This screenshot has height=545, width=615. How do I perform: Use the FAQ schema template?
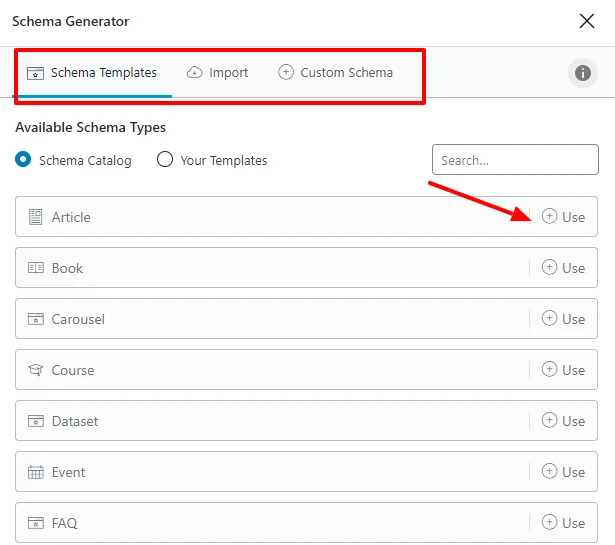click(x=563, y=523)
